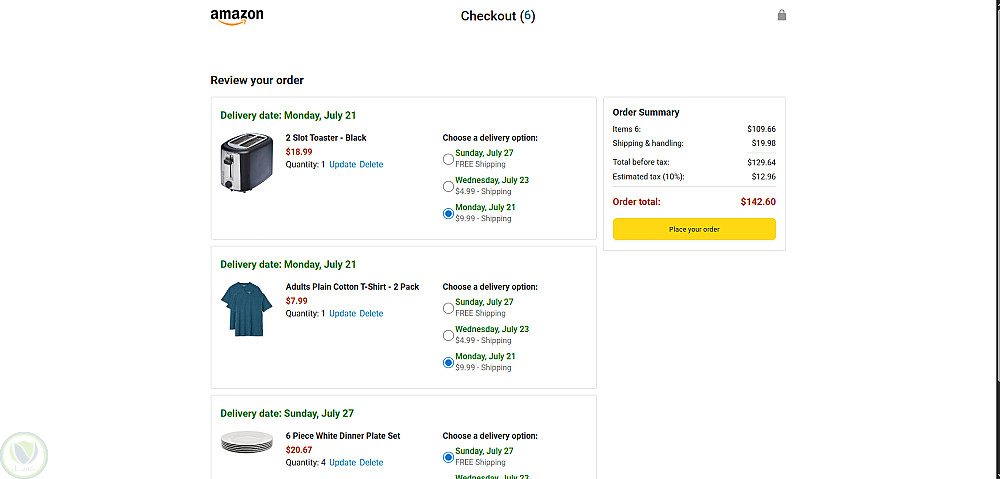
Task: Choose Wednesday July 23 delivery for T-Shirt
Action: 448,335
